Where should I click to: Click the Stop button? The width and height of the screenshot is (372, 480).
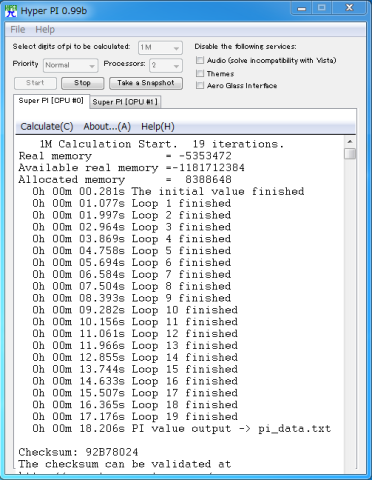point(82,83)
